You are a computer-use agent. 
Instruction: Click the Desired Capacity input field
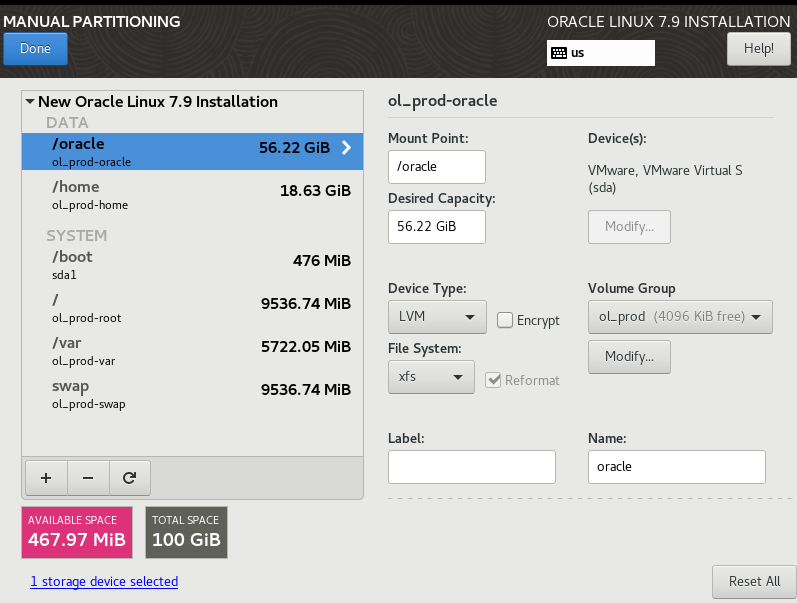click(437, 227)
